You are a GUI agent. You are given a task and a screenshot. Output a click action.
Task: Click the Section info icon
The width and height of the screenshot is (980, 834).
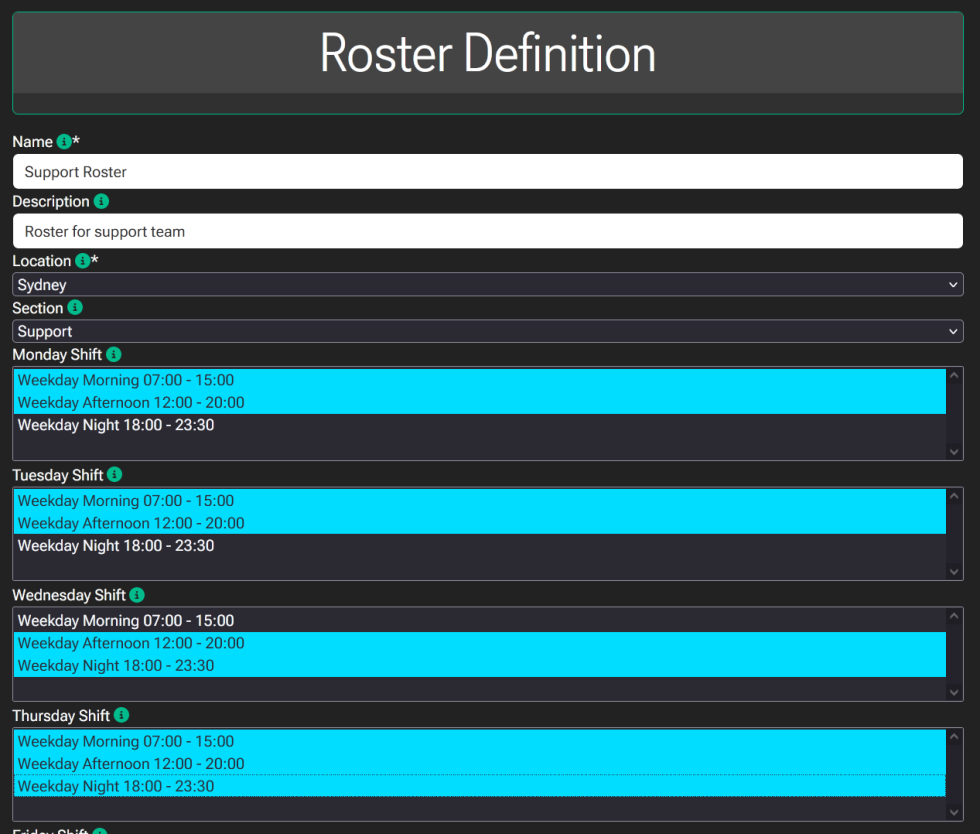[x=74, y=307]
